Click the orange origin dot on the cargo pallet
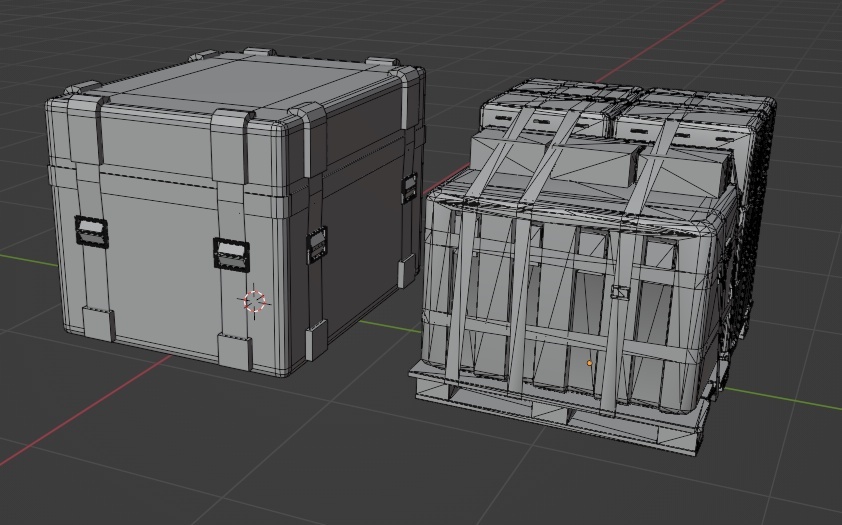Viewport: 842px width, 525px height. tap(590, 363)
